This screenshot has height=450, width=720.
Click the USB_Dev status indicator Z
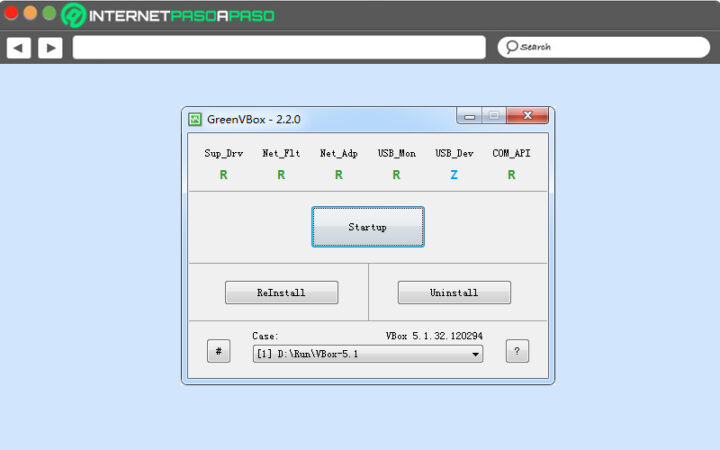pyautogui.click(x=454, y=175)
